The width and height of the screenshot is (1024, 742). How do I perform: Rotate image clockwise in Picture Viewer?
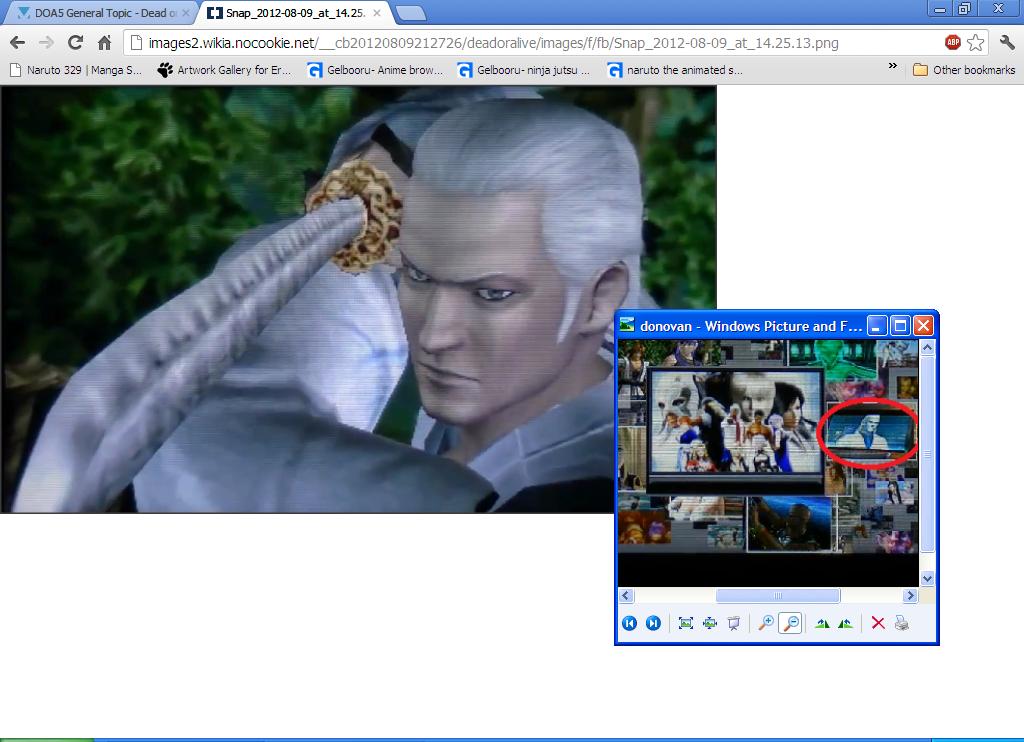822,623
